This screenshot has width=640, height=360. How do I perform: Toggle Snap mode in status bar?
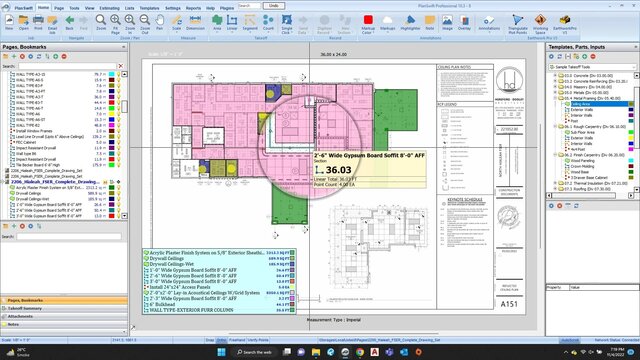pos(210,340)
